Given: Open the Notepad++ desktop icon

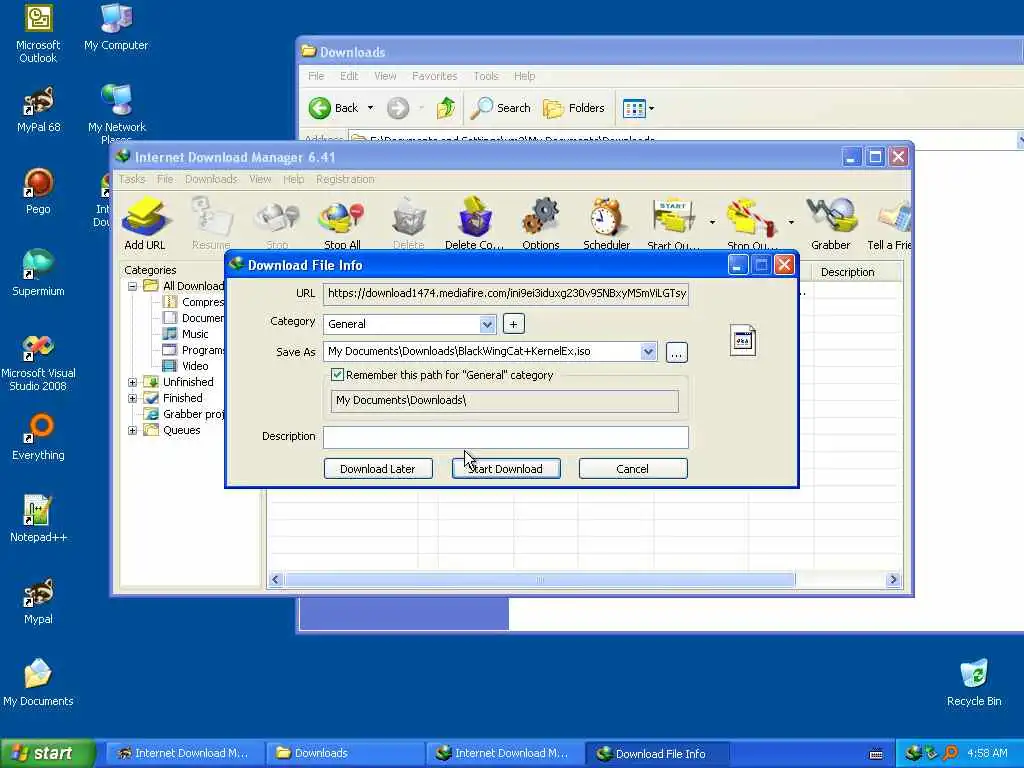Looking at the screenshot, I should coord(38,519).
